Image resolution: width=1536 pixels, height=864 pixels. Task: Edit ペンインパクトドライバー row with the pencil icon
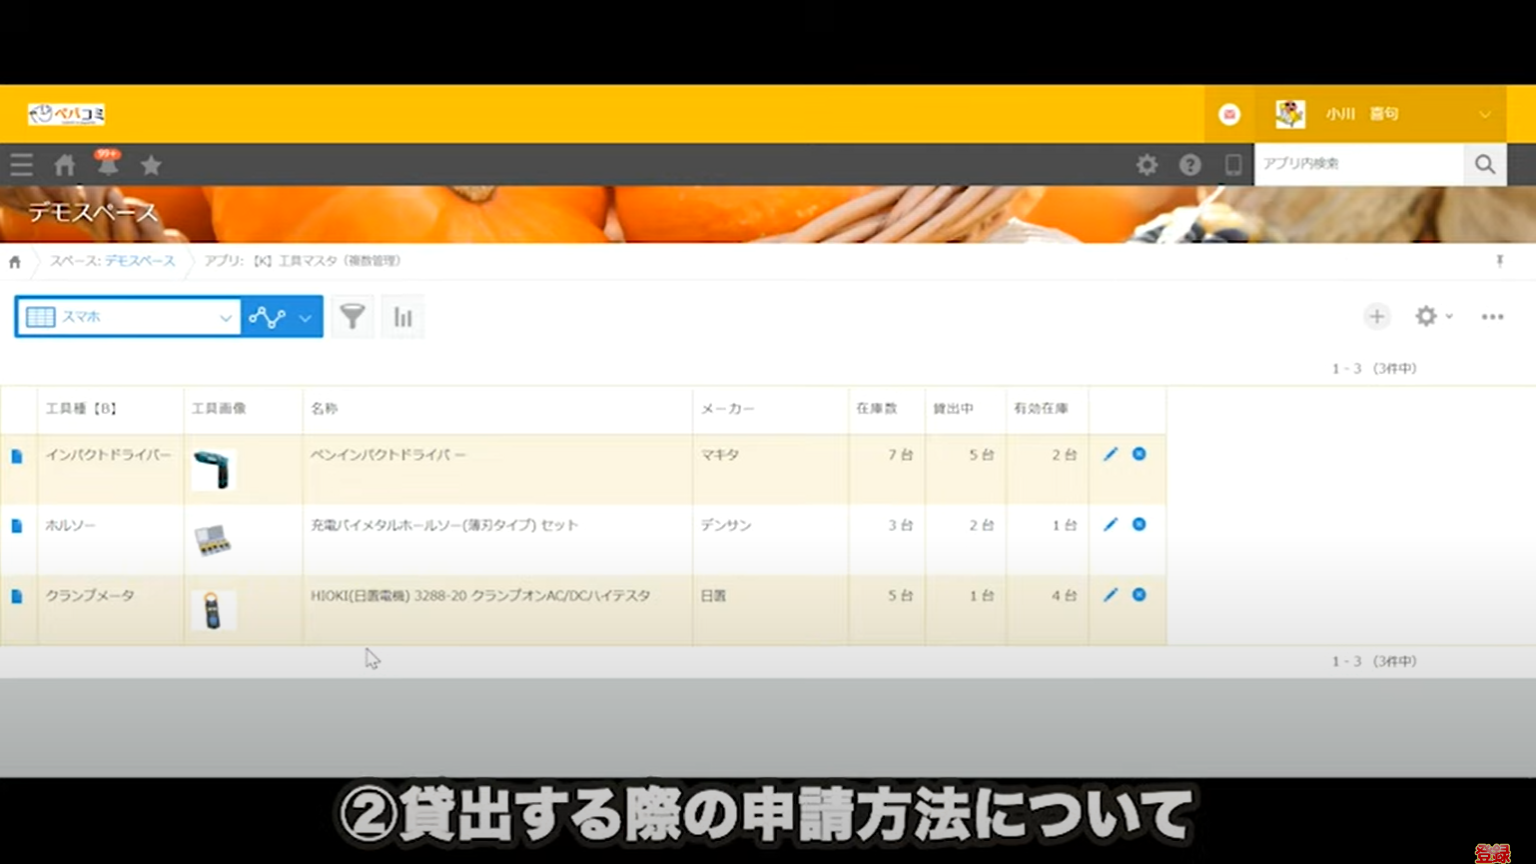pyautogui.click(x=1109, y=454)
